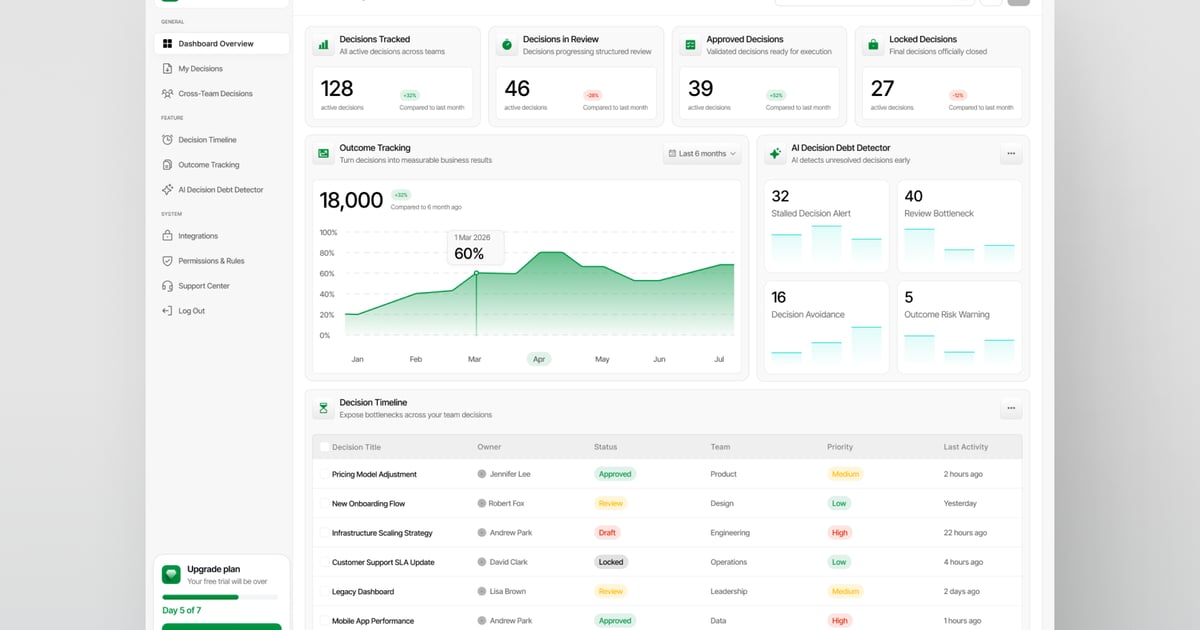
Task: Check the New Onboarding Flow row checkbox
Action: point(324,503)
